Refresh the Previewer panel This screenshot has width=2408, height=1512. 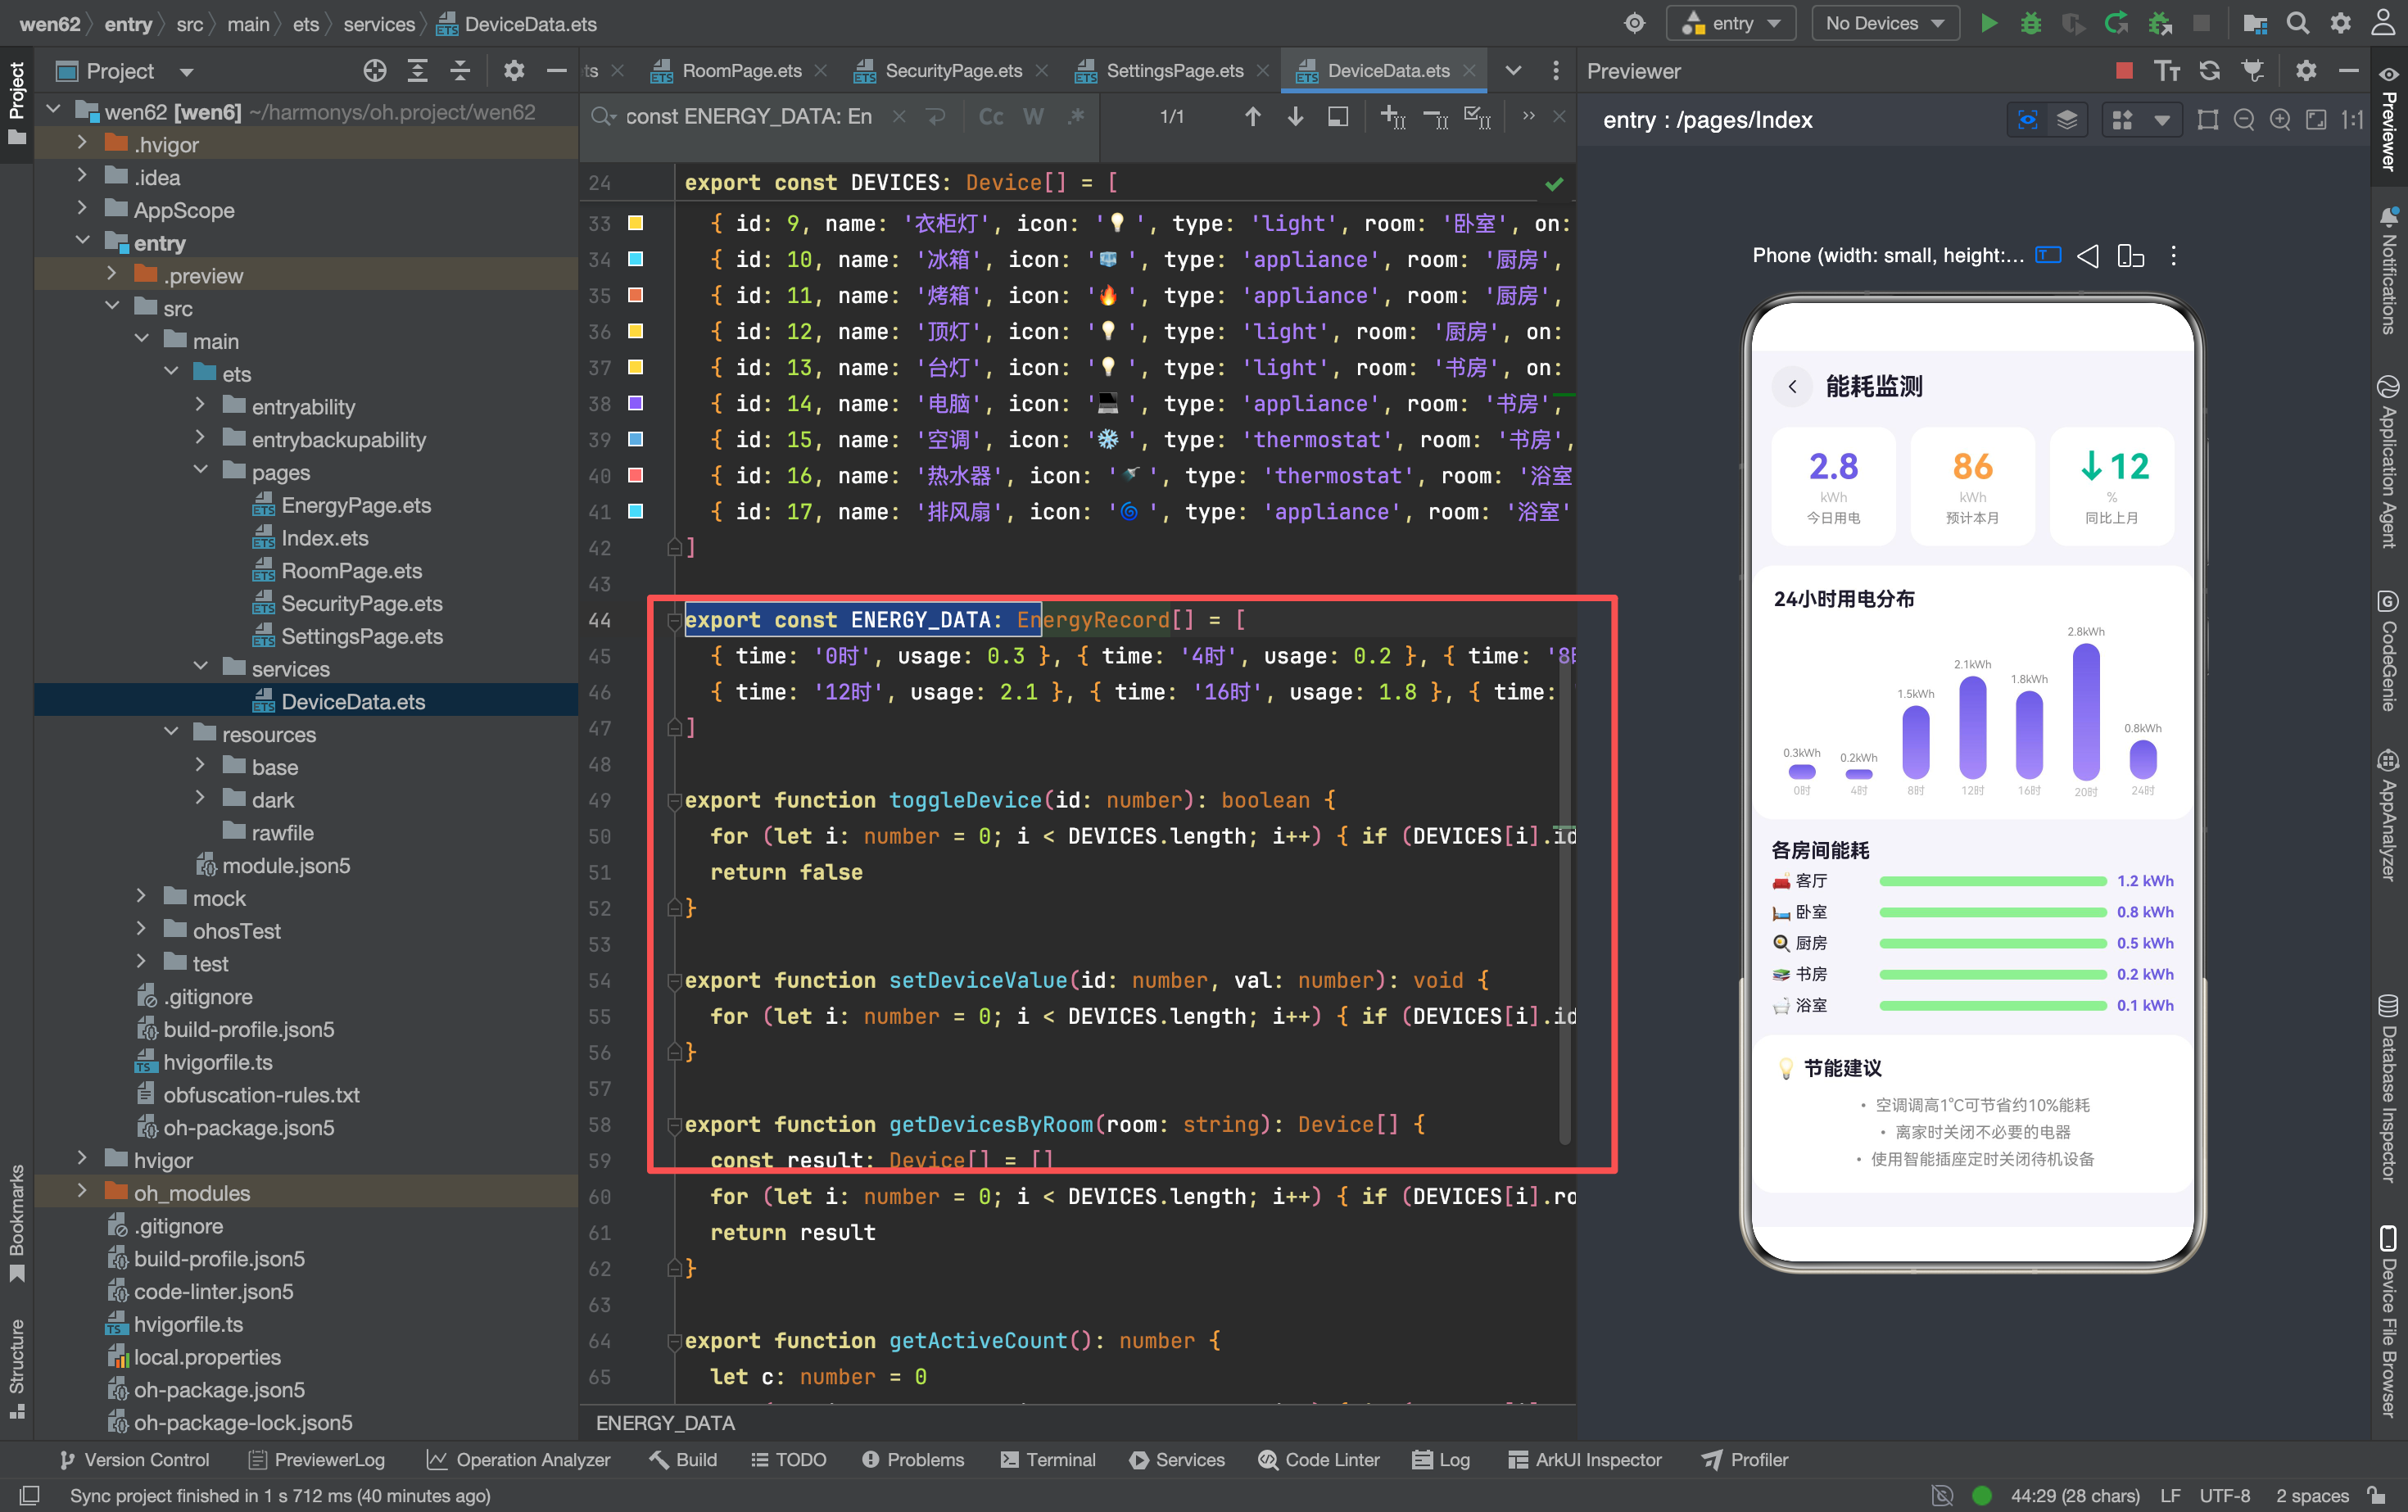click(x=2209, y=71)
